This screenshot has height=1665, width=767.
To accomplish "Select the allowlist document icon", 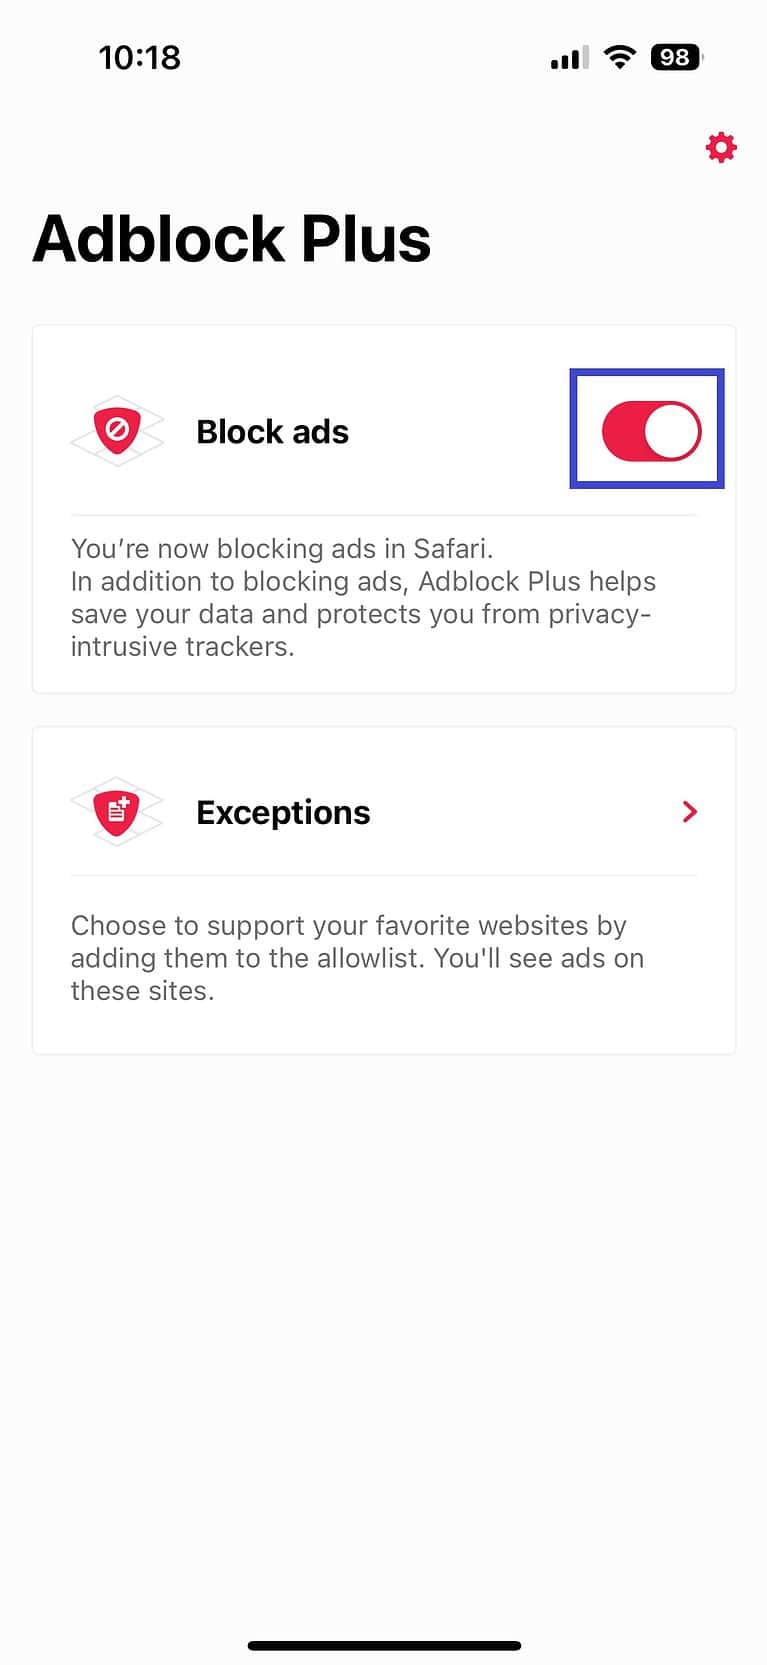I will click(x=117, y=811).
